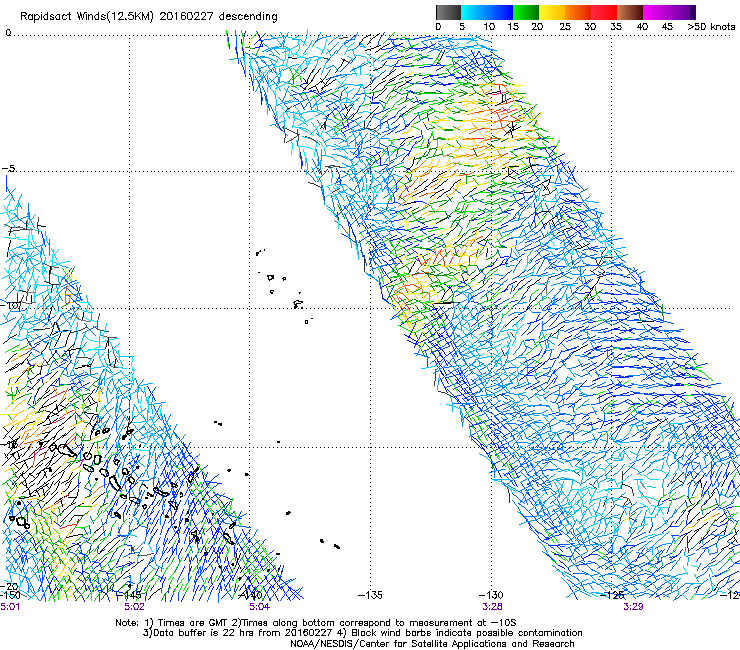740x650 pixels.
Task: Click the 'Note: 1) Times are GMT' footnote line
Action: (x=315, y=623)
